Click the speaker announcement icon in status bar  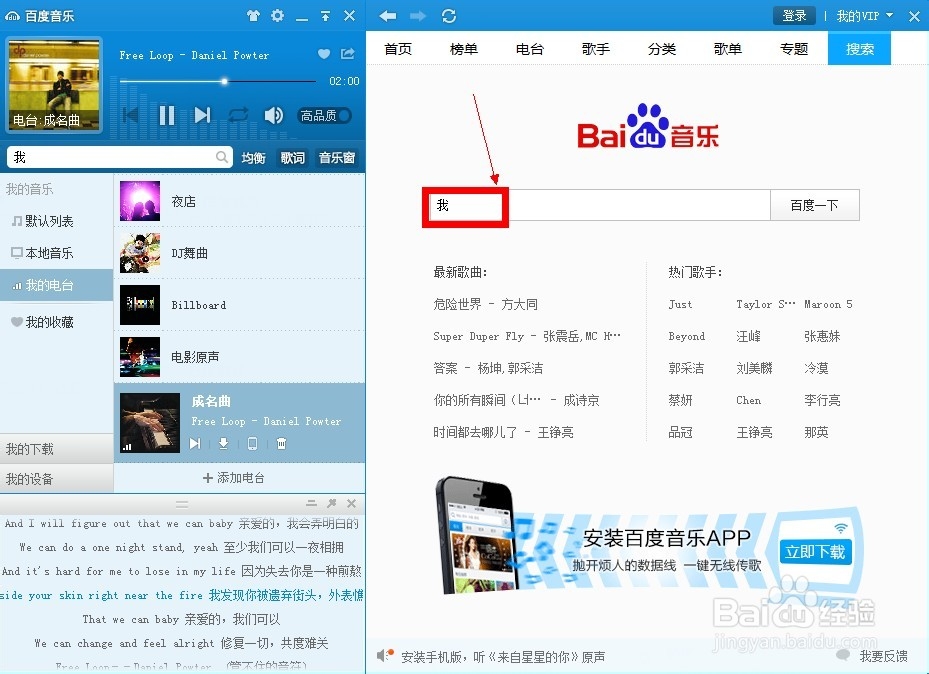pos(385,655)
